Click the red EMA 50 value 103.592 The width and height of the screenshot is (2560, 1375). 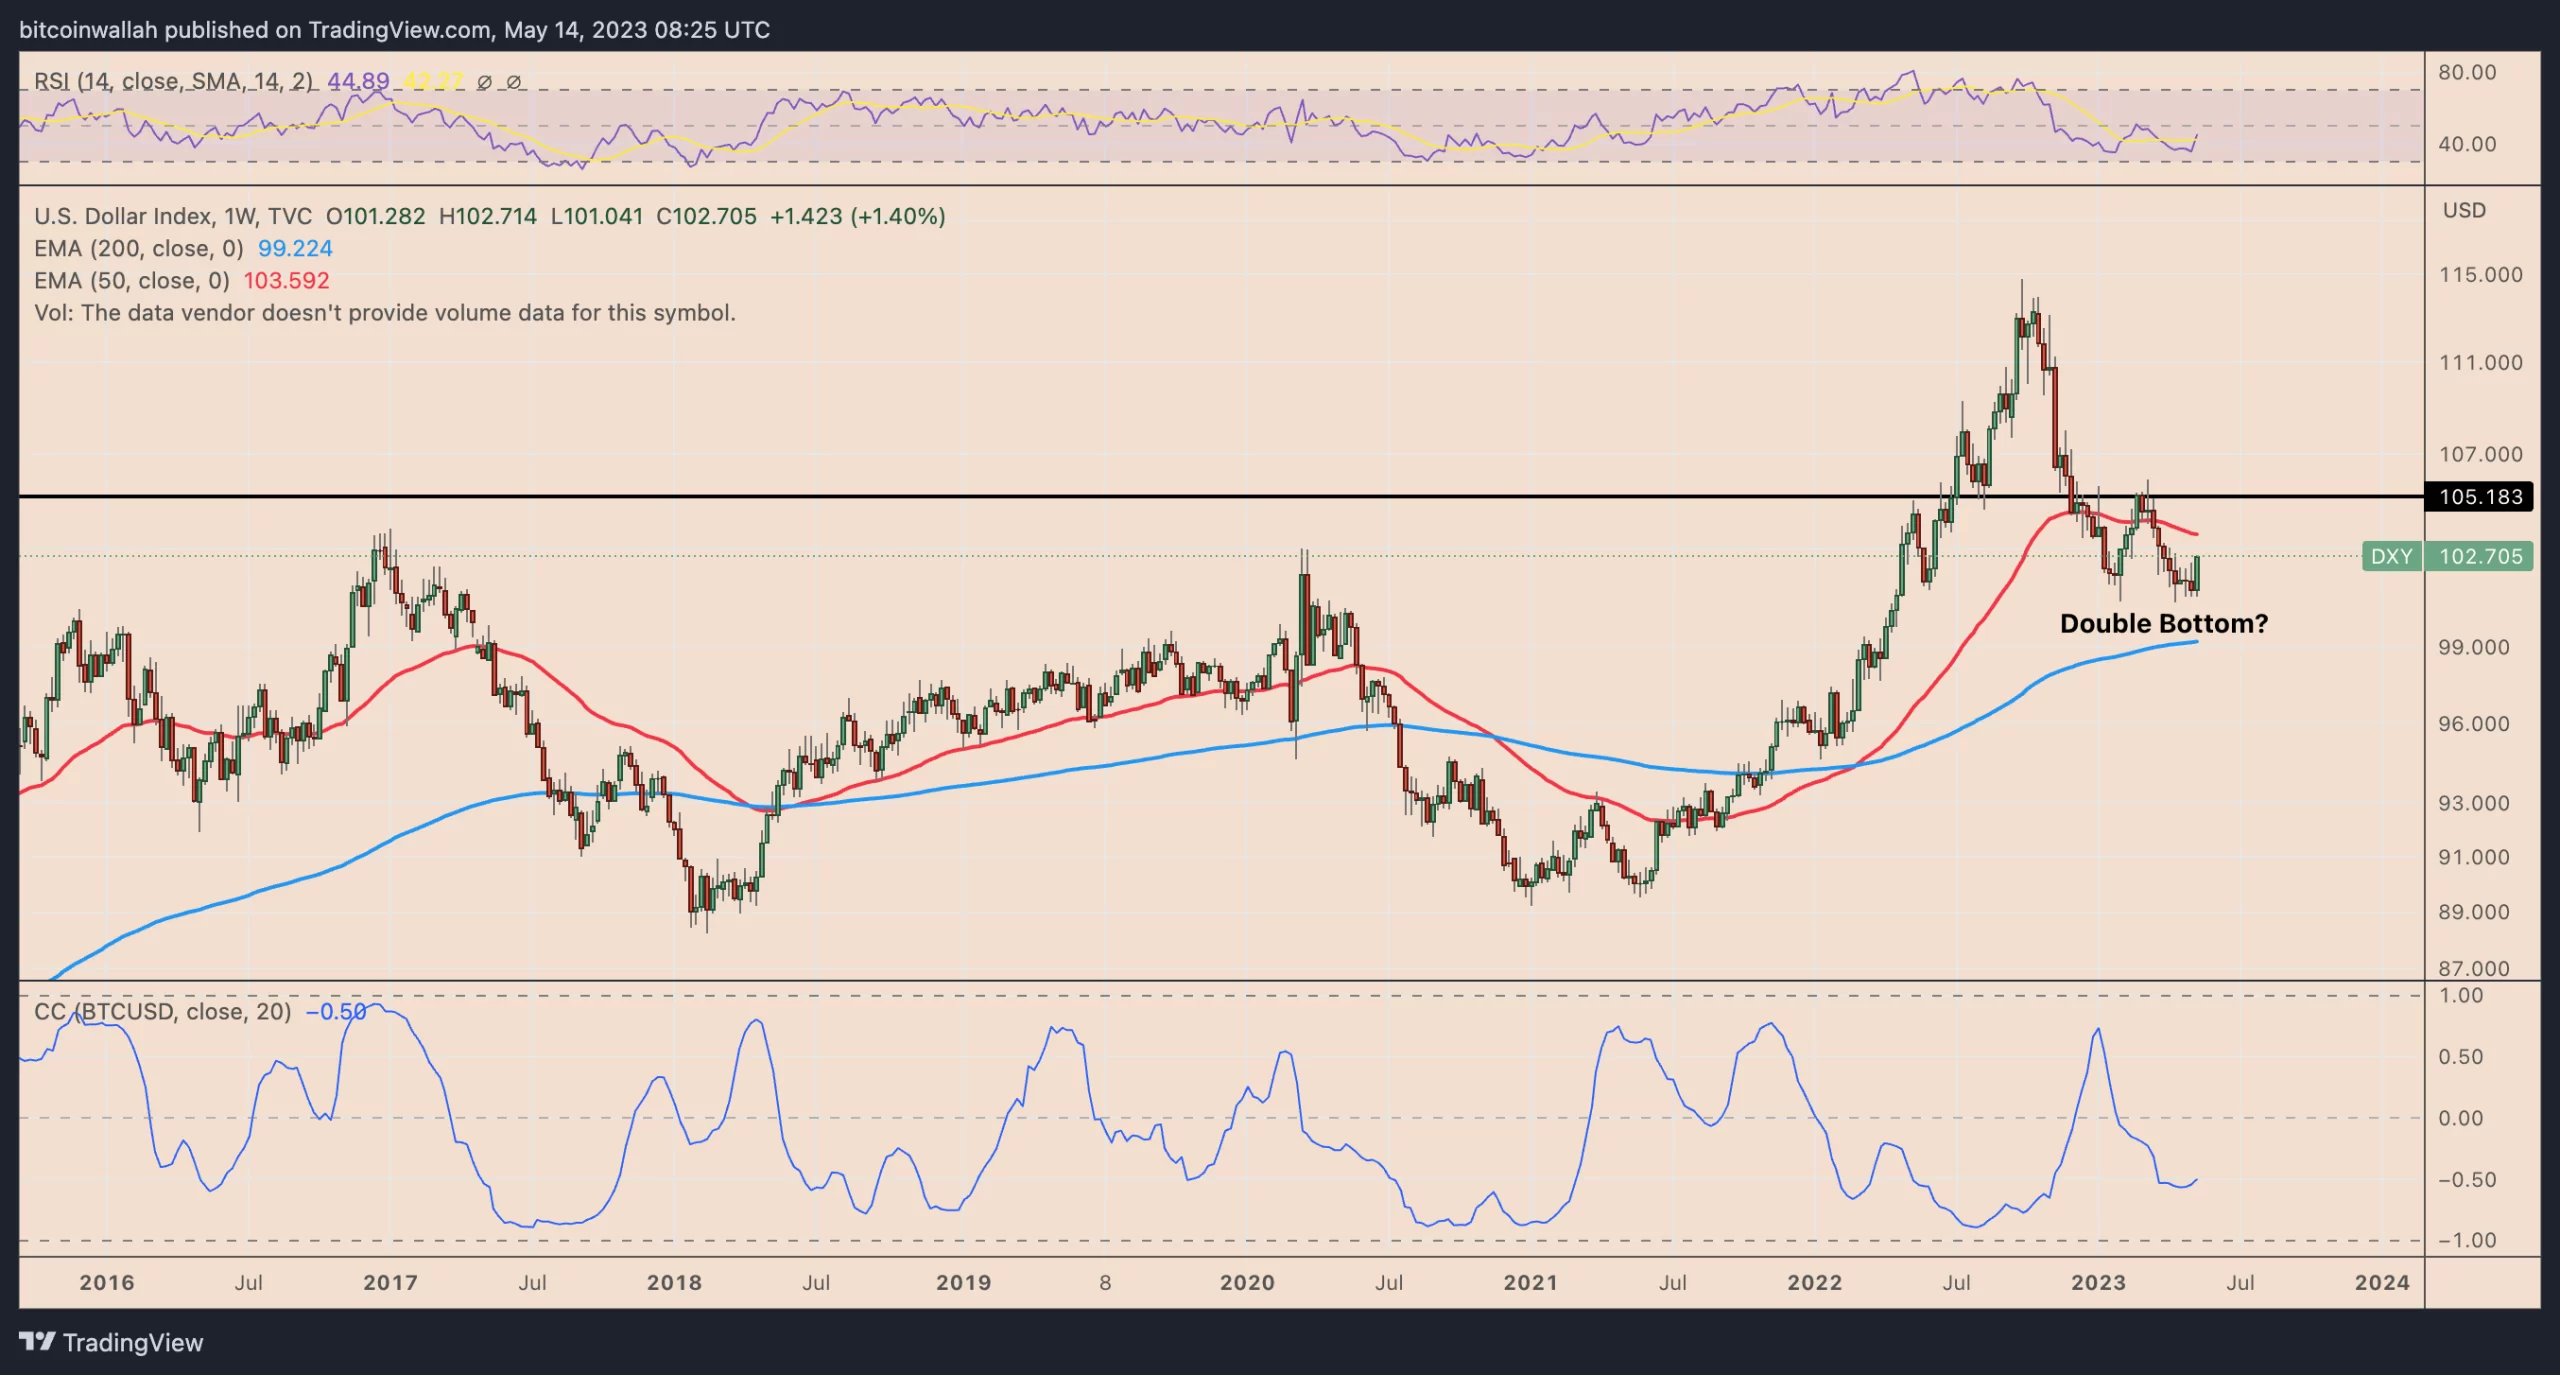coord(286,281)
